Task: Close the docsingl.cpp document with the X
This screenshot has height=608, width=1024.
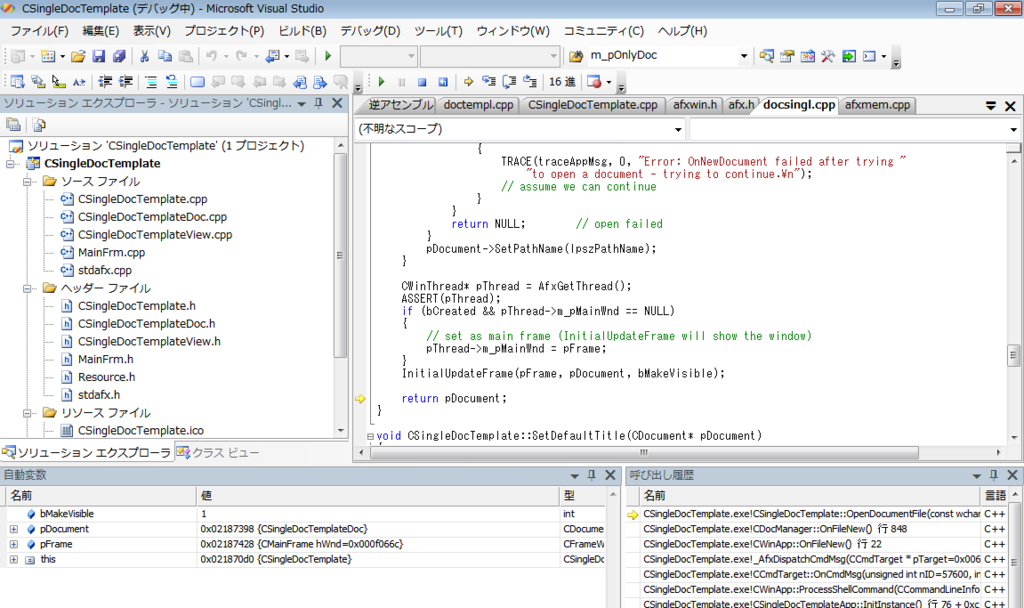Action: coord(1010,106)
